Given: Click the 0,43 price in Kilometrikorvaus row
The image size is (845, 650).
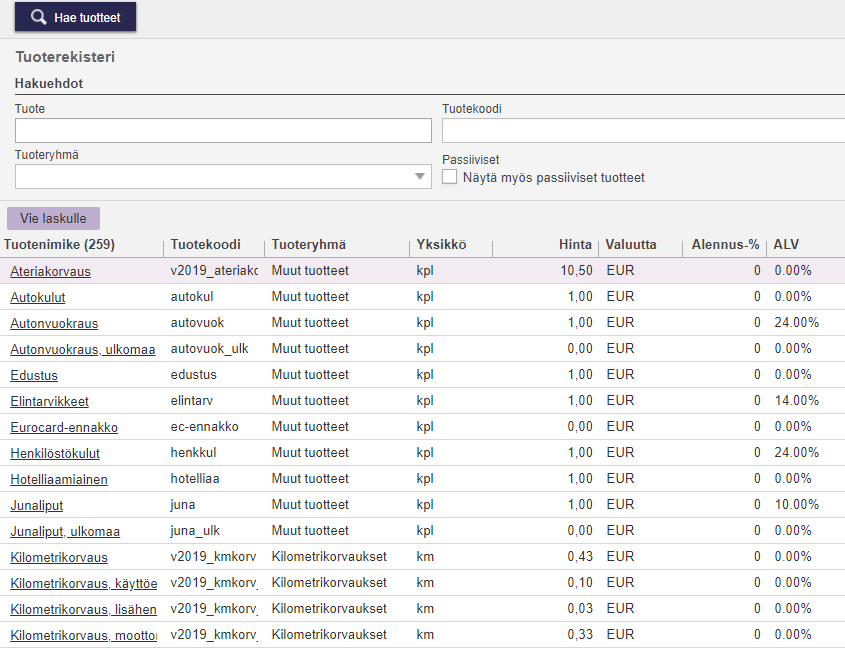Looking at the screenshot, I should click(580, 557).
